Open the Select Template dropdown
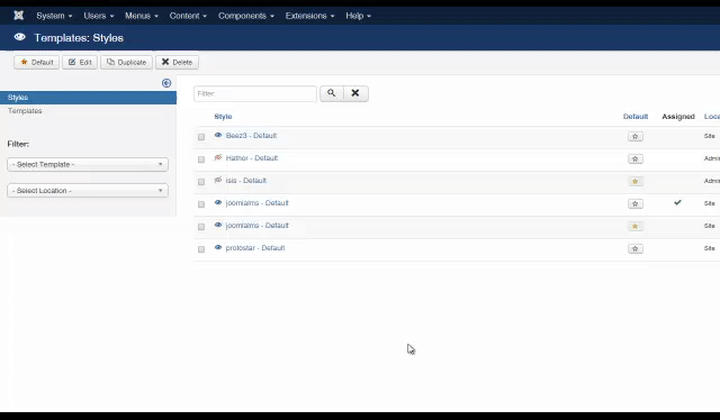 88,164
